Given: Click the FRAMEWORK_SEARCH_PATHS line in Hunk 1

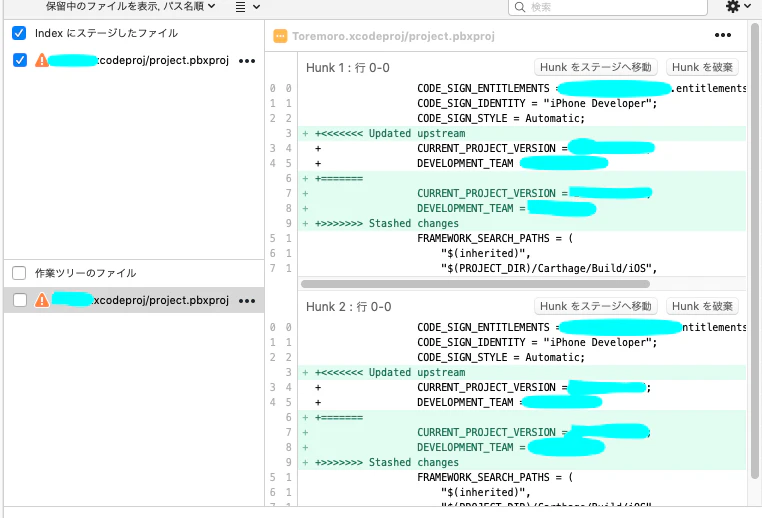Looking at the screenshot, I should [522, 238].
